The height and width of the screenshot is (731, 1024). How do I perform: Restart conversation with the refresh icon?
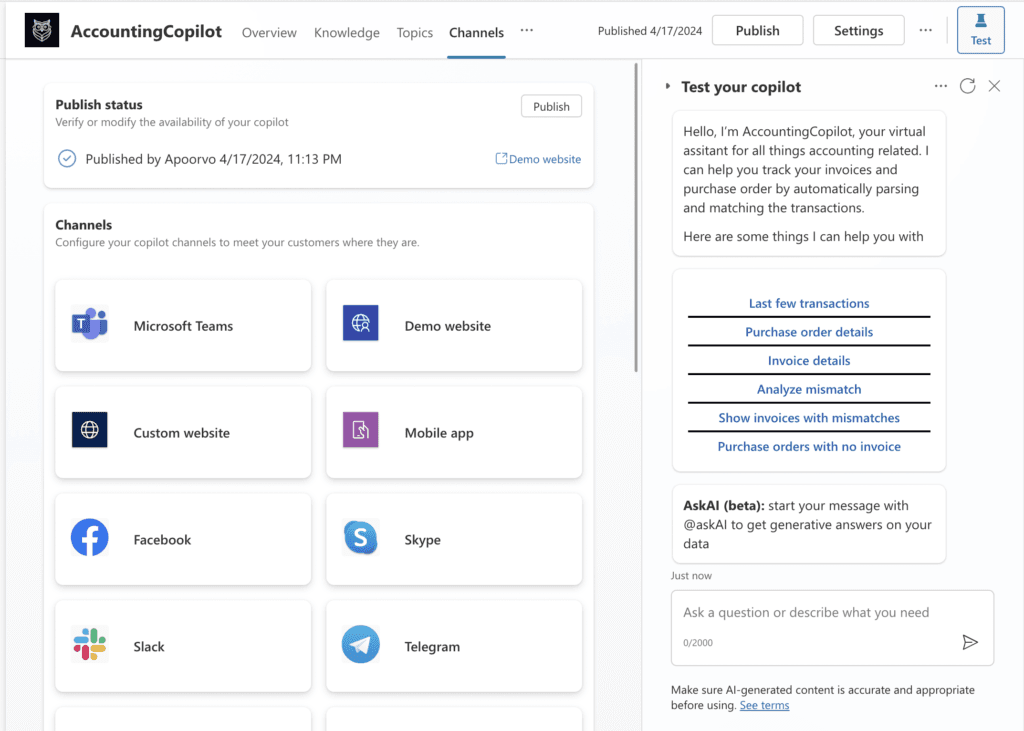[x=967, y=86]
